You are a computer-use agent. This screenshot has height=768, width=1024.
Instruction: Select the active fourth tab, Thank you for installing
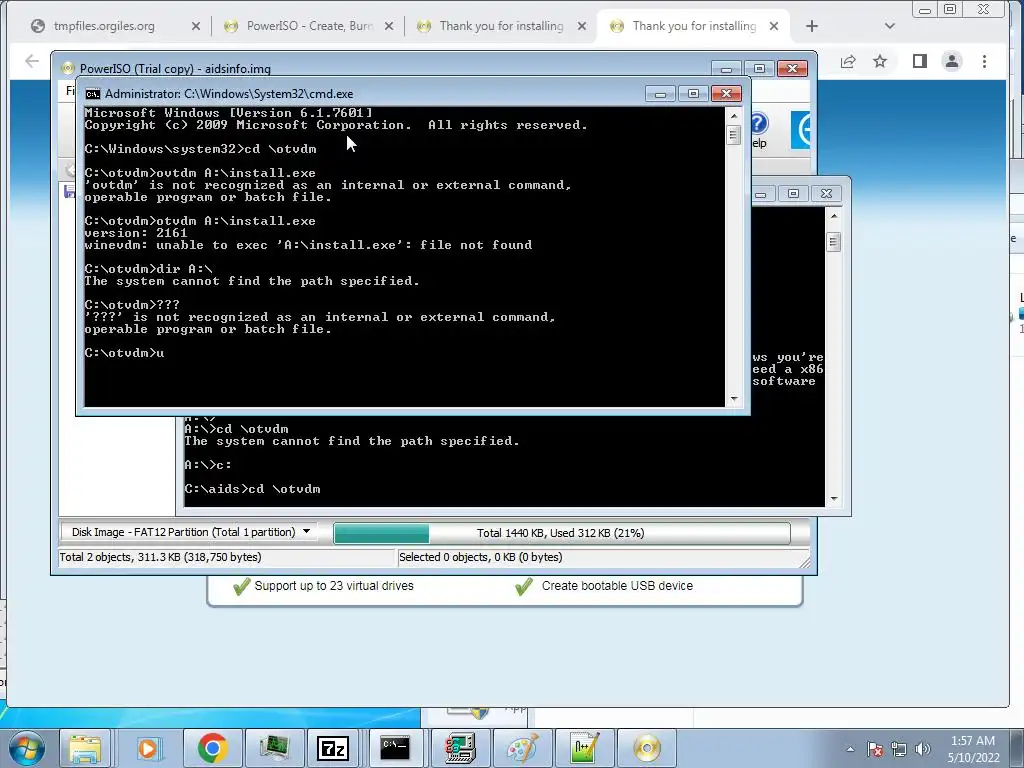click(x=694, y=26)
